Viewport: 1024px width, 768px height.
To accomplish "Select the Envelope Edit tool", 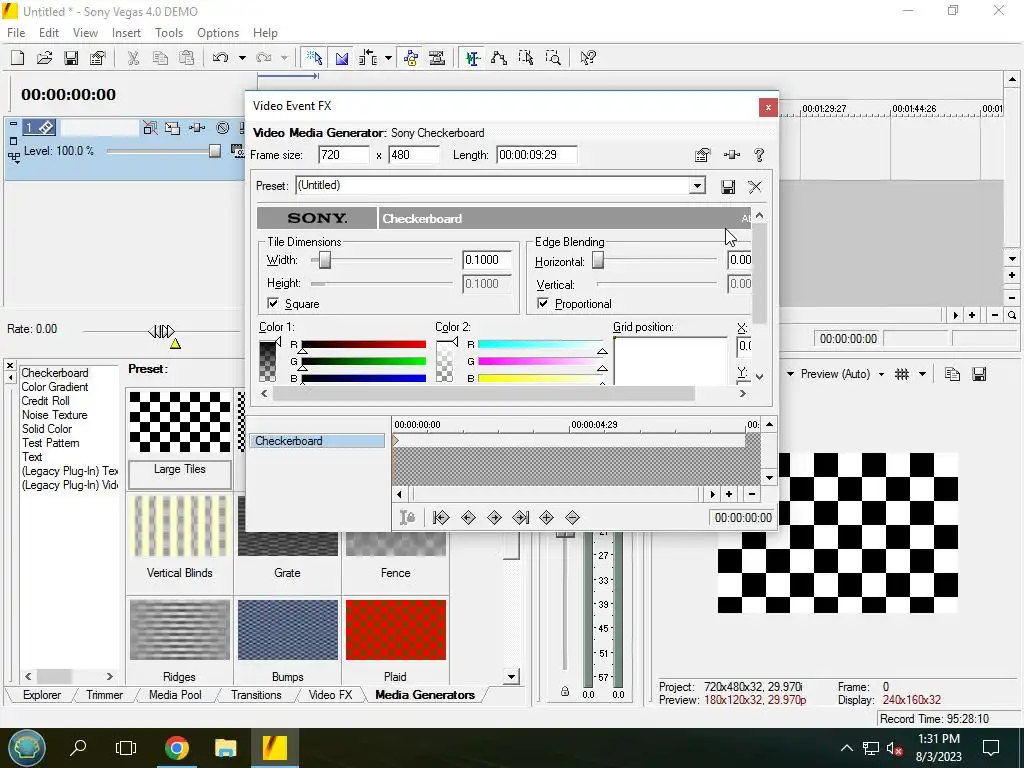I will (499, 58).
